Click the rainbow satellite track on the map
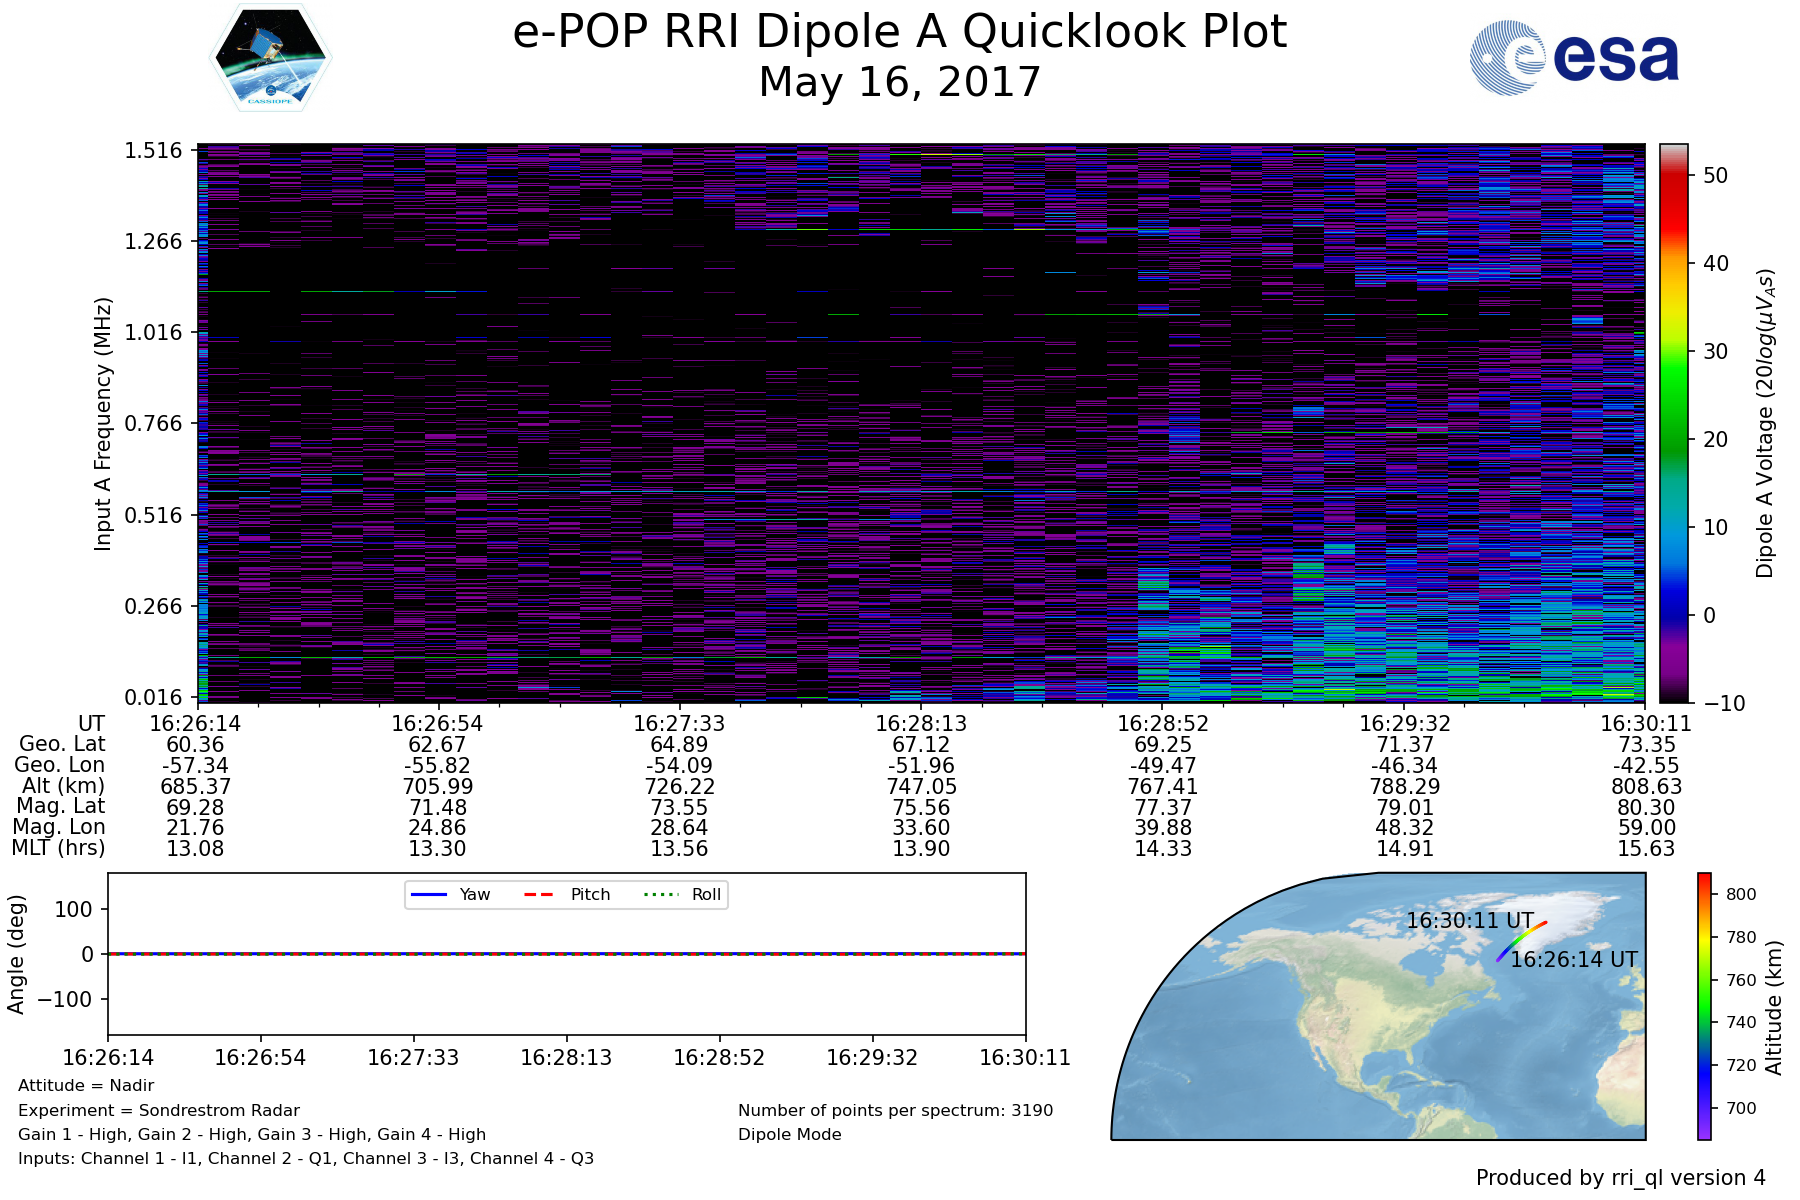Image resolution: width=1800 pixels, height=1200 pixels. click(x=1520, y=940)
